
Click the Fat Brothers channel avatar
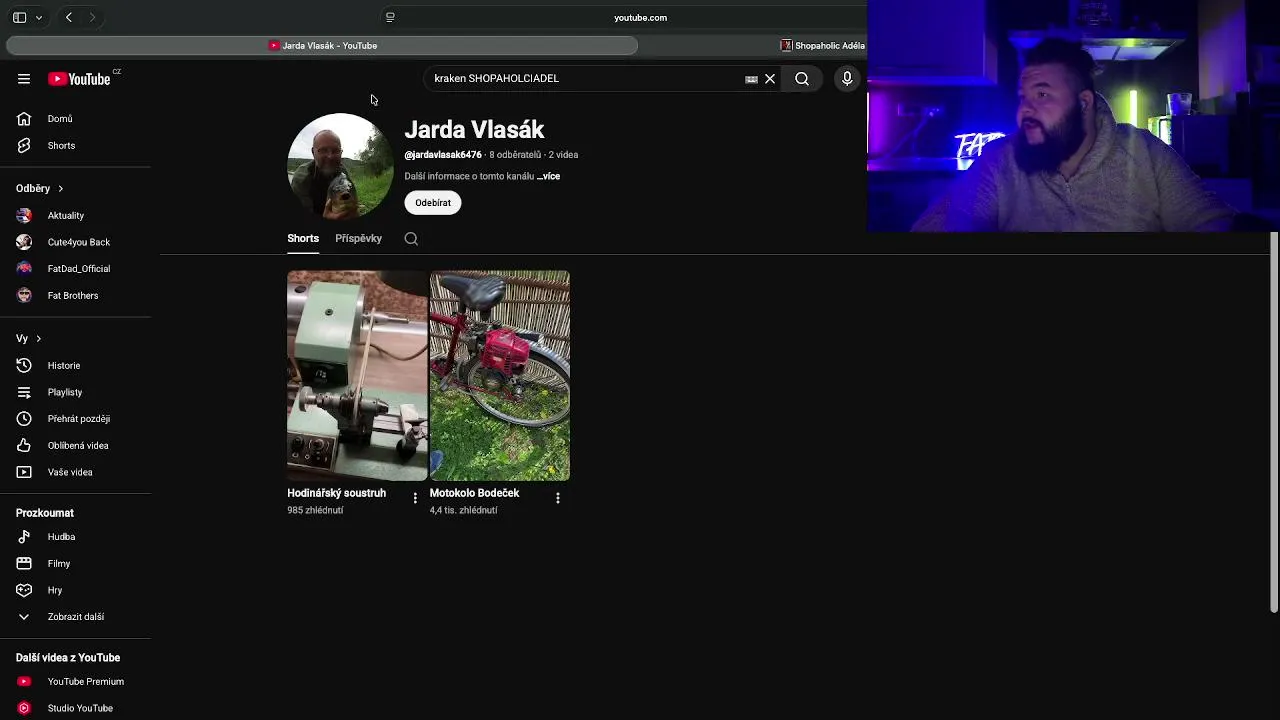coord(24,295)
